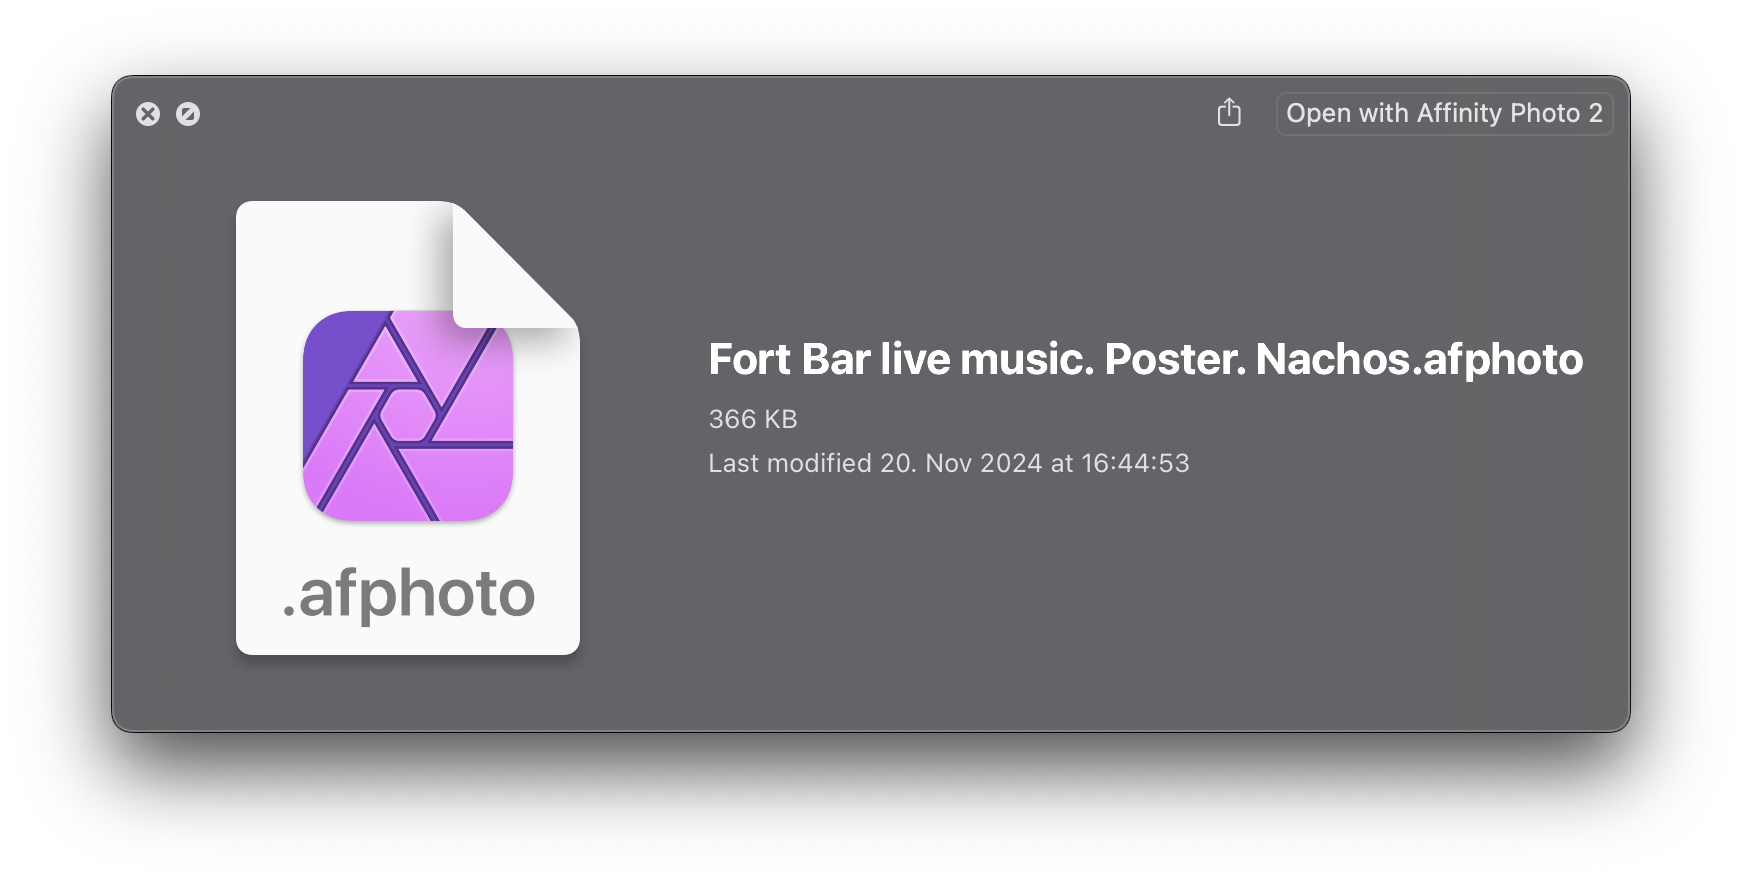
Task: Open file with Affinity Photo 2
Action: [1444, 113]
